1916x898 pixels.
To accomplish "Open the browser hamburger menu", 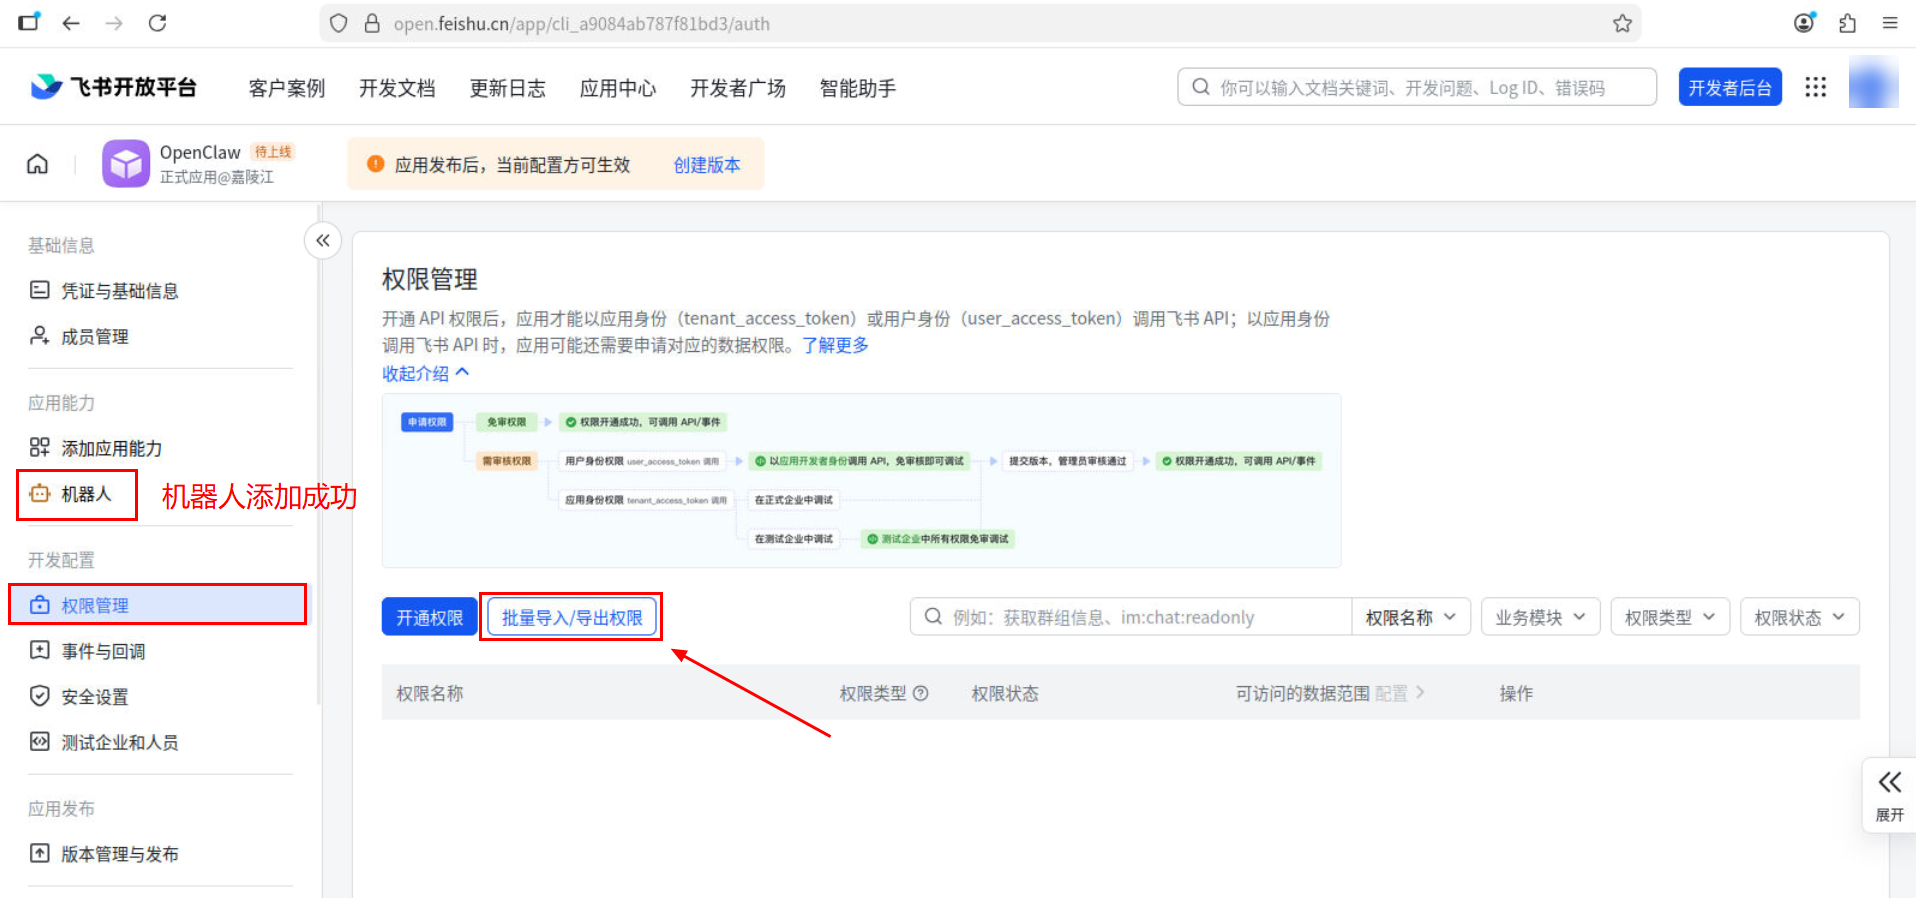I will click(x=1889, y=23).
